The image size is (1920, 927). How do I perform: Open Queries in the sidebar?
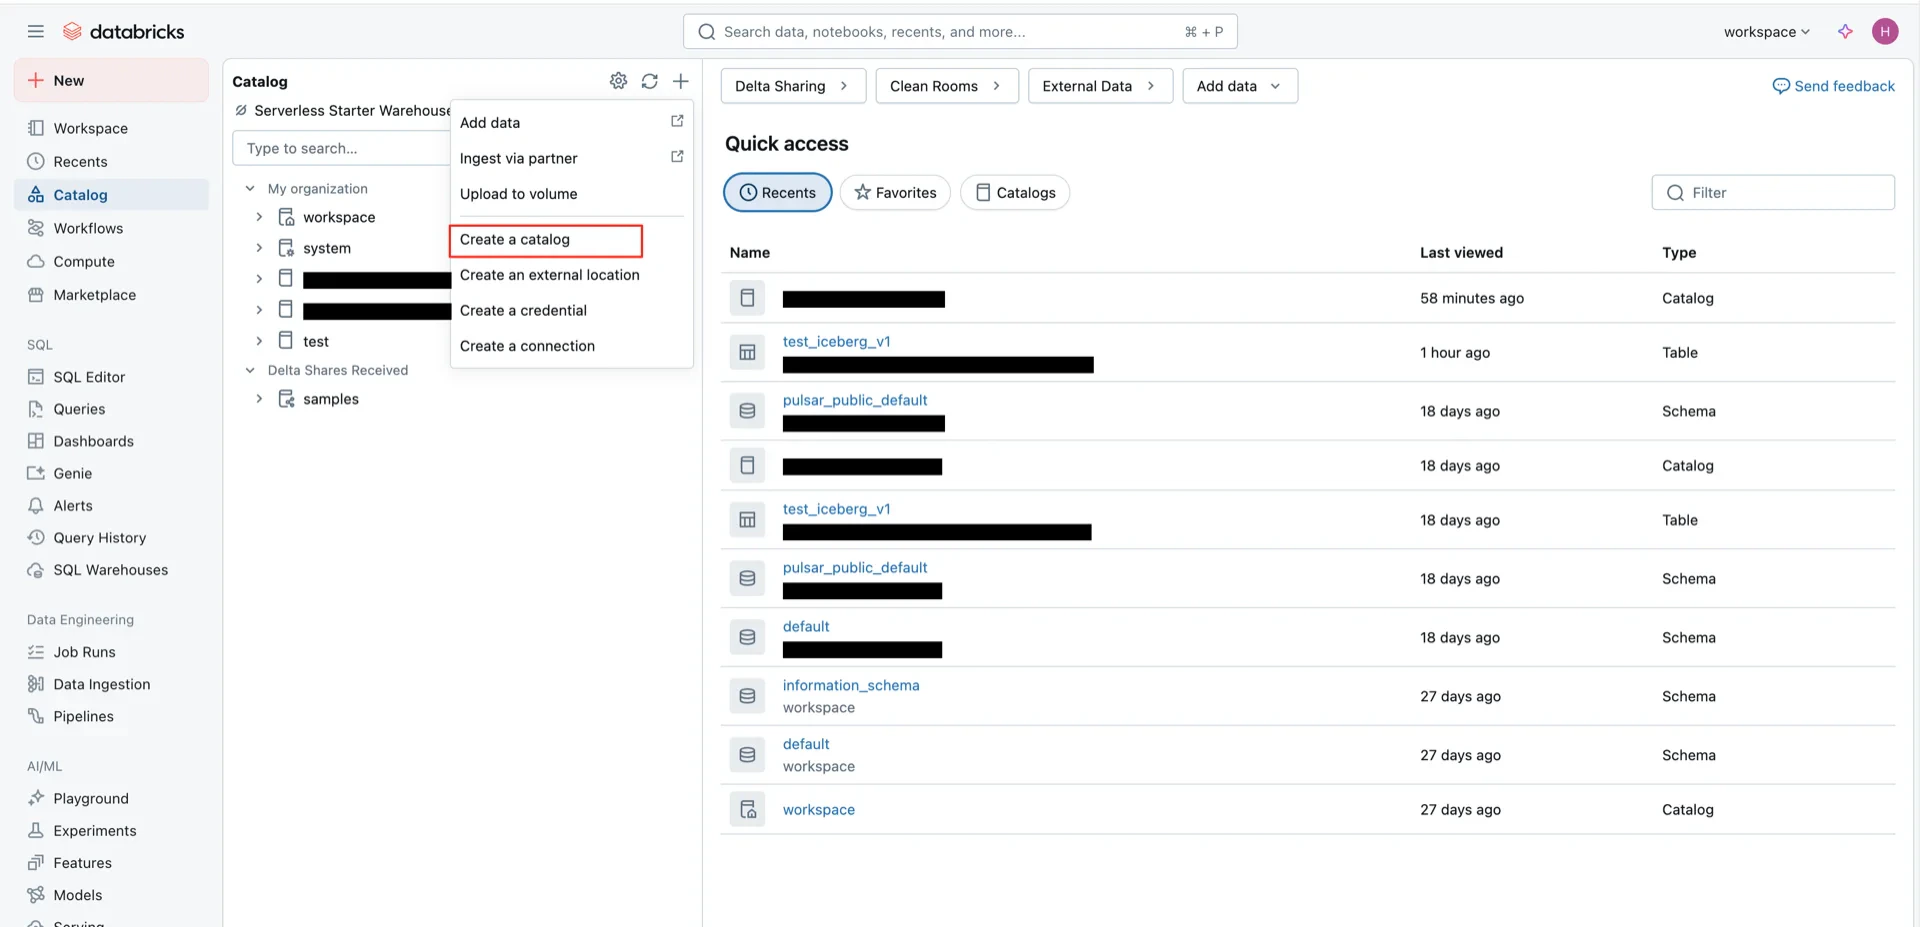click(x=111, y=409)
